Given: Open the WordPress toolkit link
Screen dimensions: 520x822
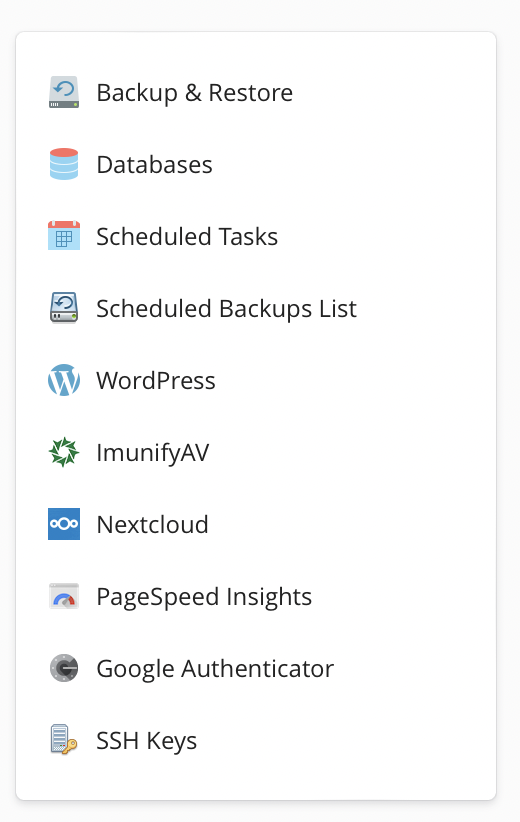Looking at the screenshot, I should (x=156, y=381).
